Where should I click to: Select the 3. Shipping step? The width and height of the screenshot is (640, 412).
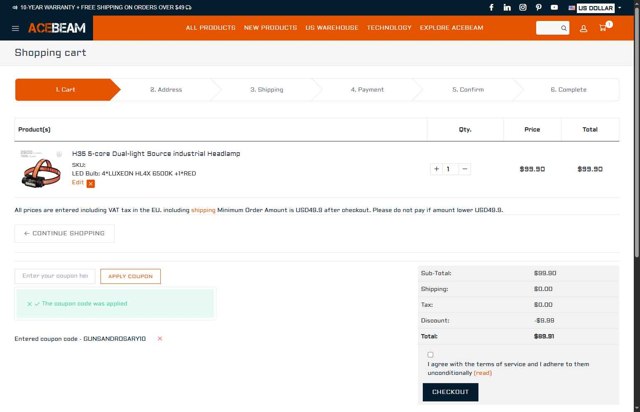click(267, 89)
